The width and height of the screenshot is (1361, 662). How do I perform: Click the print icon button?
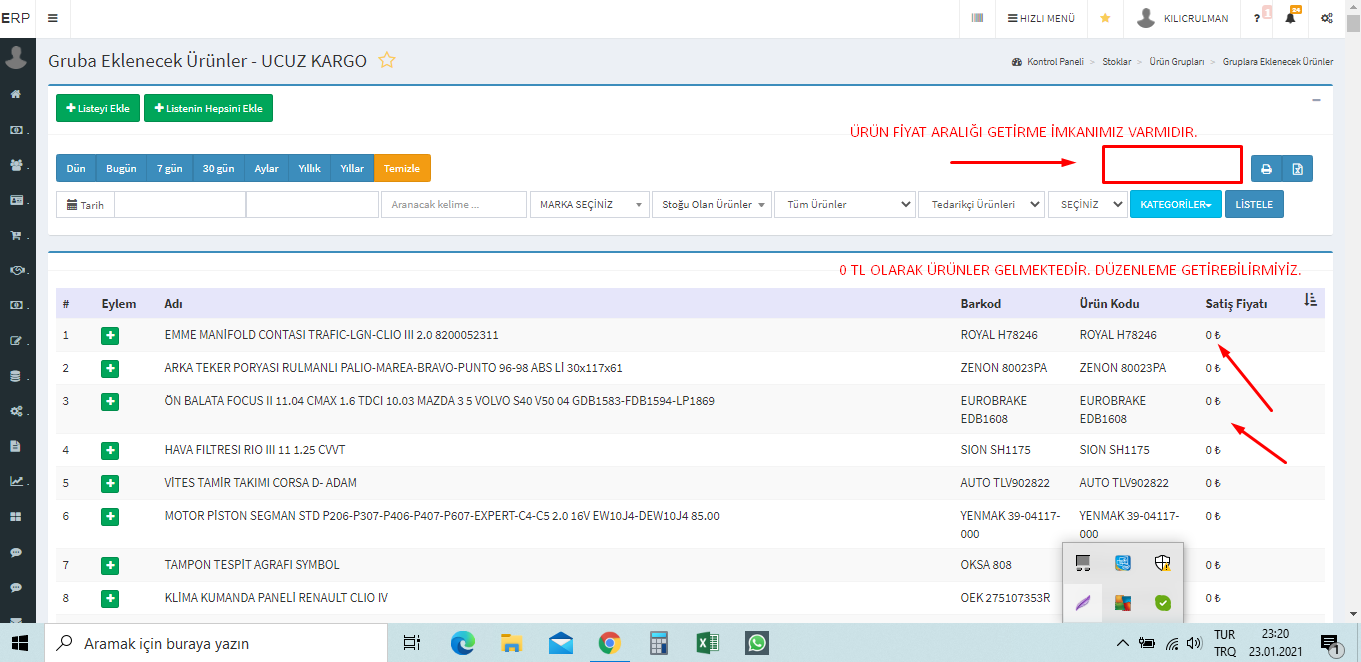click(1266, 169)
